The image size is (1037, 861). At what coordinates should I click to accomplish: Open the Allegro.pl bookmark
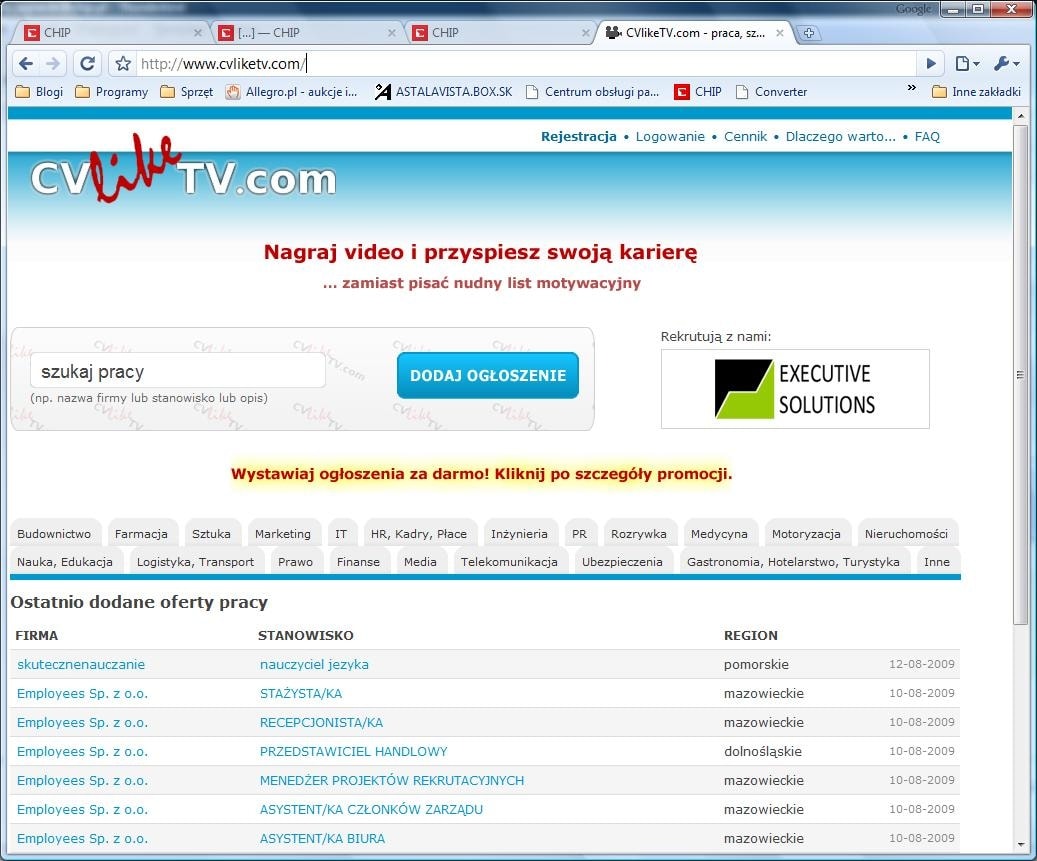(291, 92)
